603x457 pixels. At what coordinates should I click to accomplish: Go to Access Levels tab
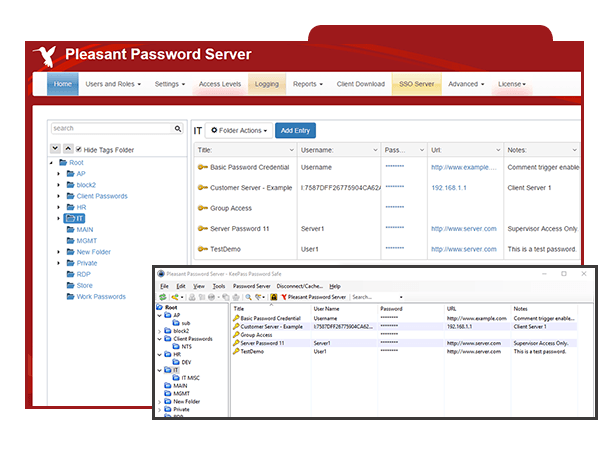[x=220, y=84]
